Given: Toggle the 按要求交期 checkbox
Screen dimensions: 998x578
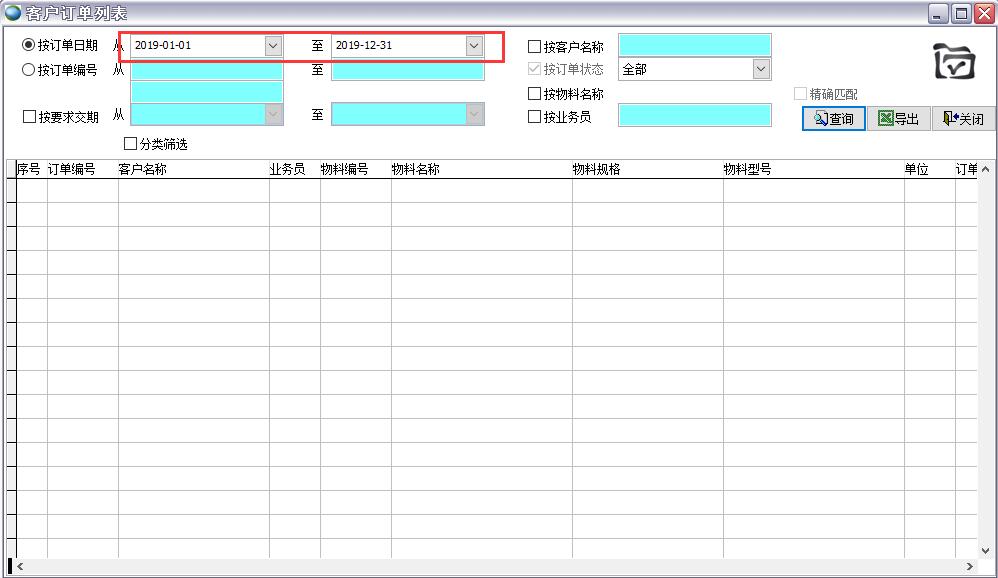Looking at the screenshot, I should 29,117.
